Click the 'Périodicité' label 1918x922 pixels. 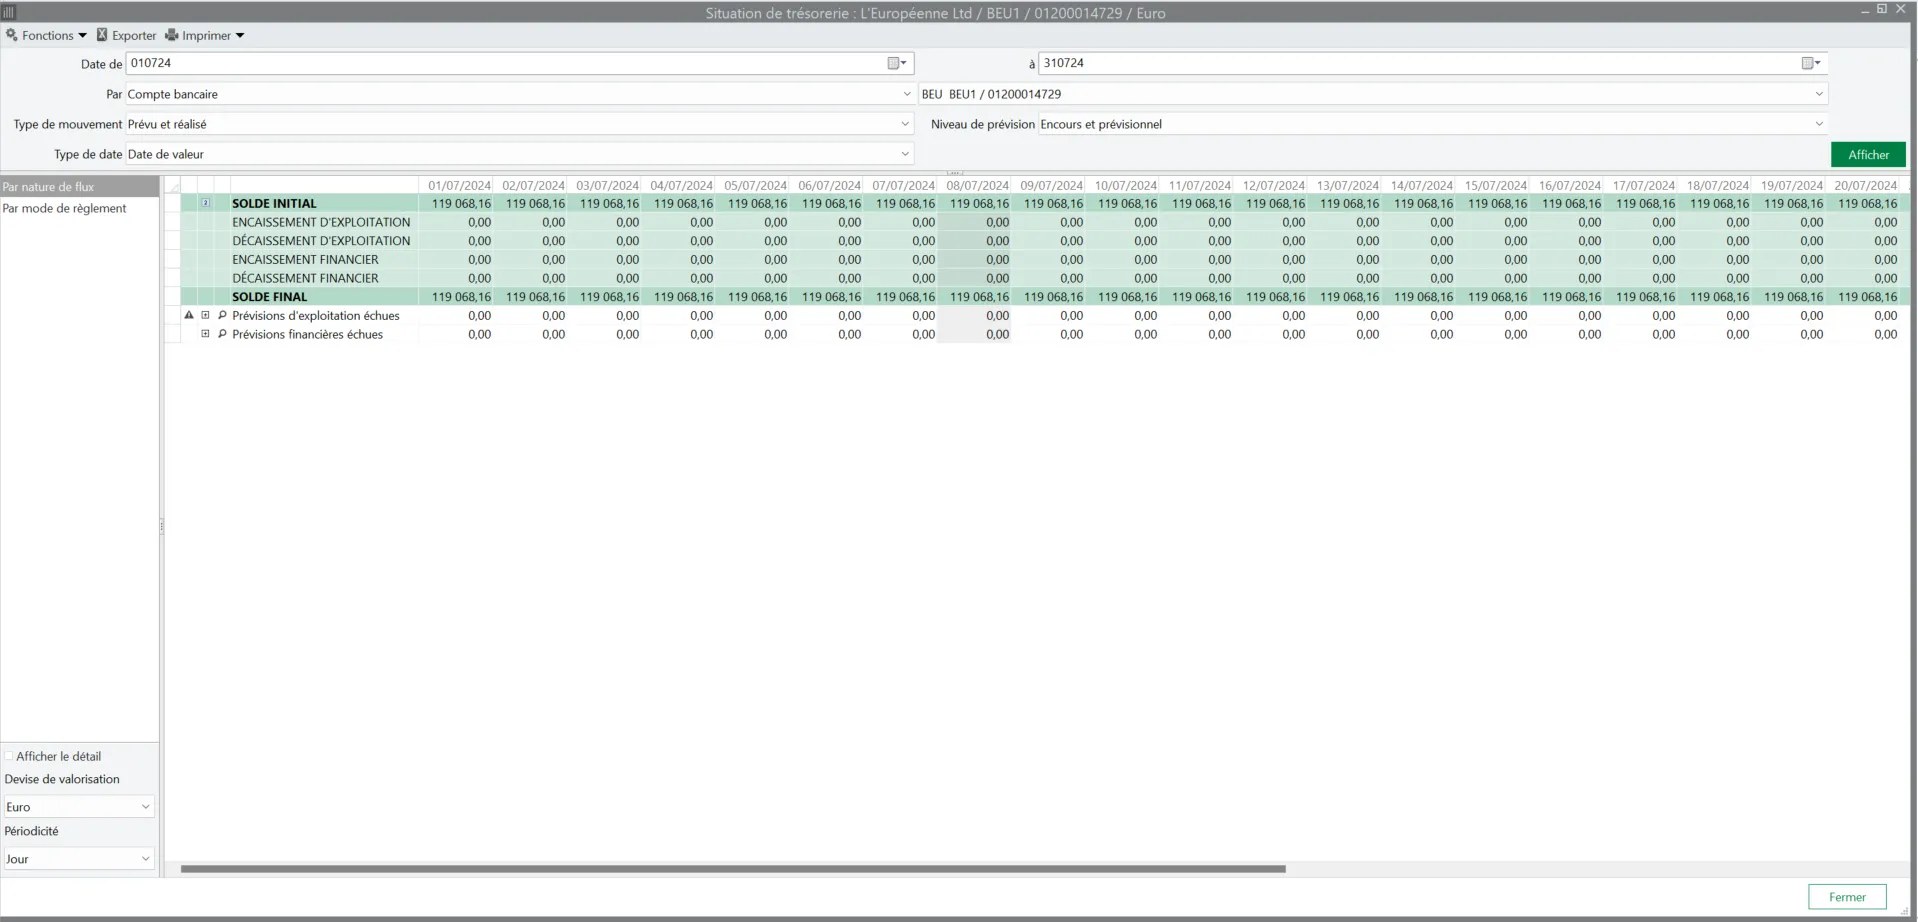tap(31, 831)
